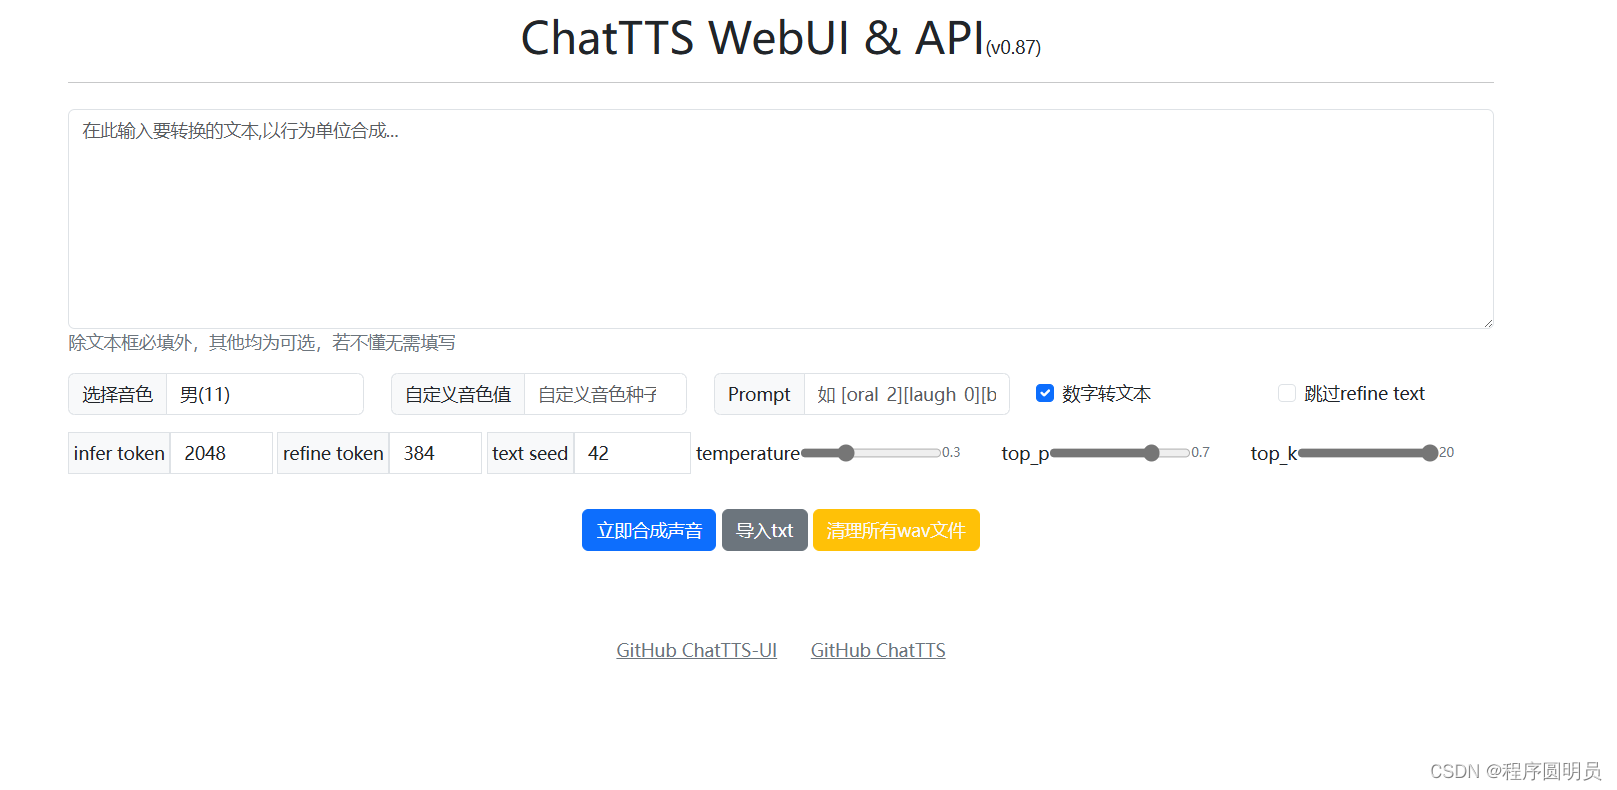The width and height of the screenshot is (1617, 790).
Task: Click the text seed value 42
Action: click(632, 453)
